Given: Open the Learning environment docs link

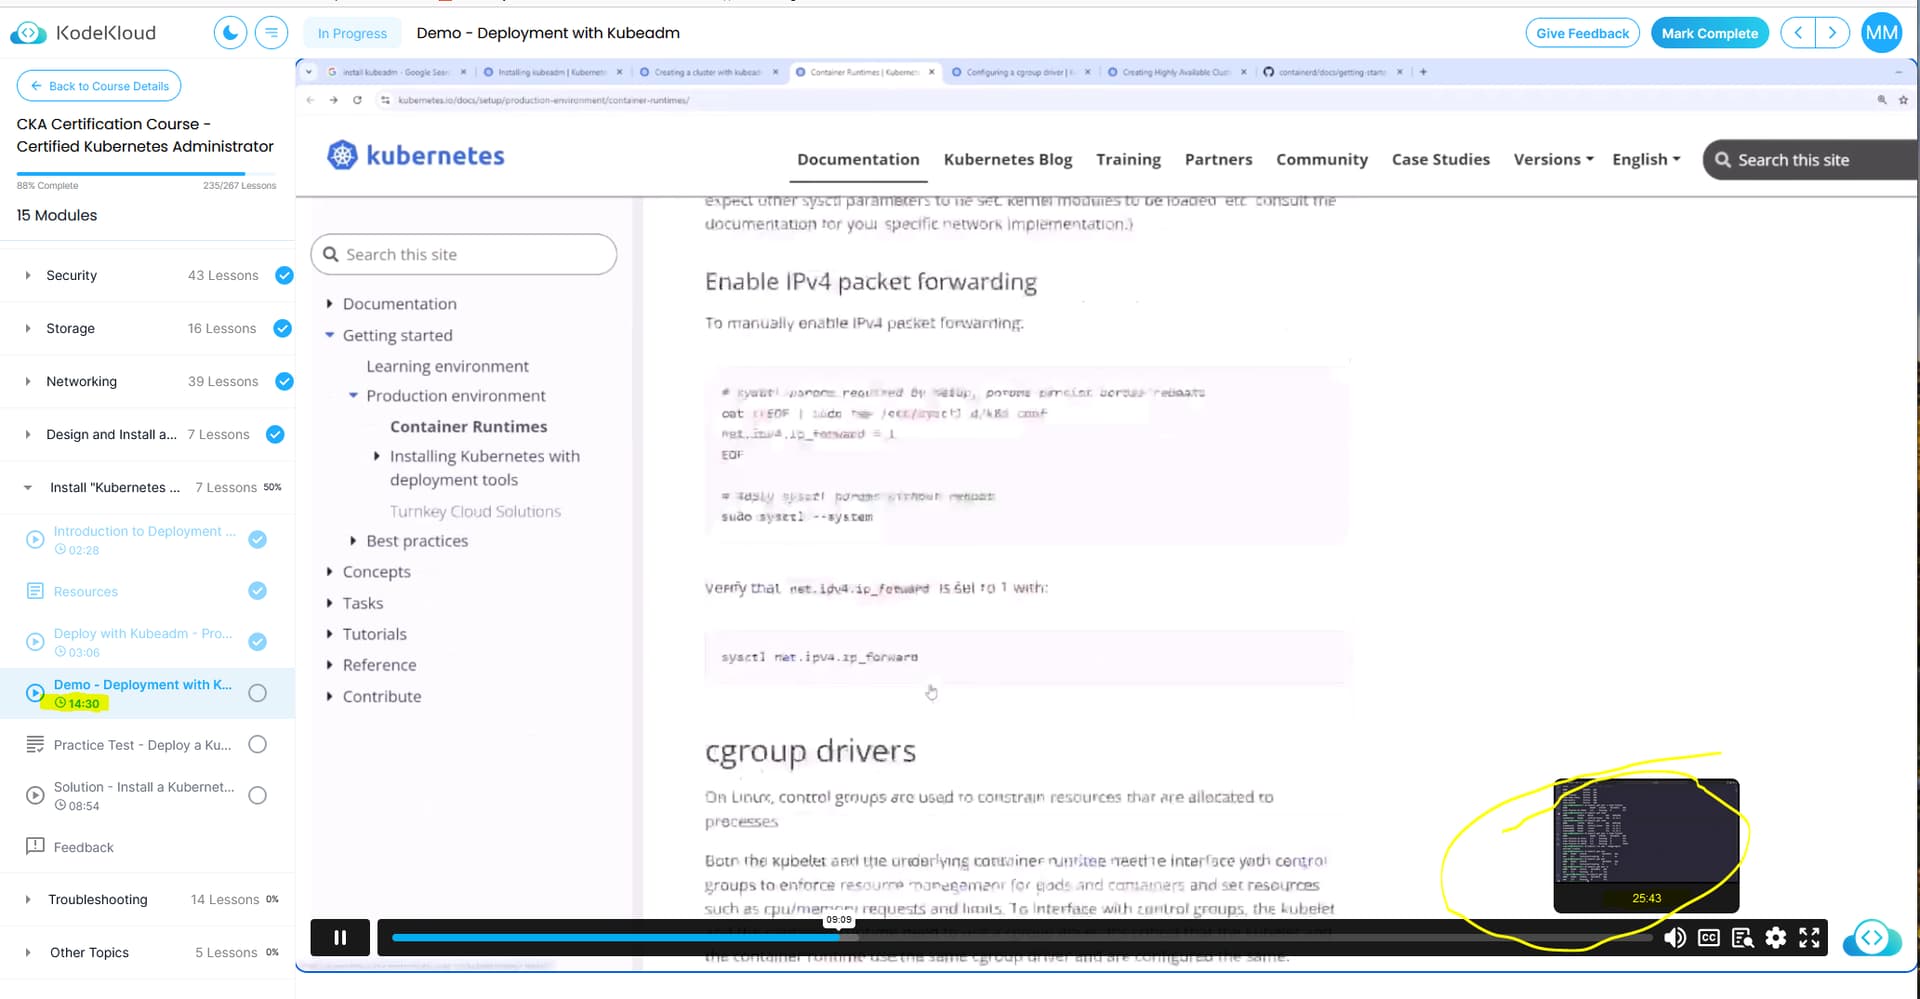Looking at the screenshot, I should coord(447,366).
